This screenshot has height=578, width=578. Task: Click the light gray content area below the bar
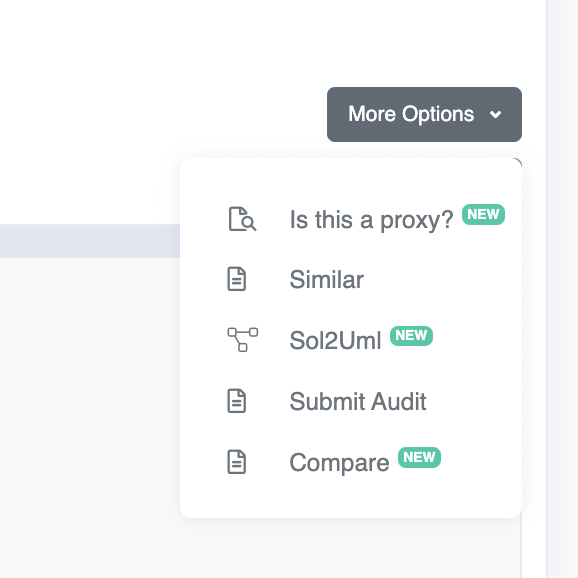tap(90, 417)
